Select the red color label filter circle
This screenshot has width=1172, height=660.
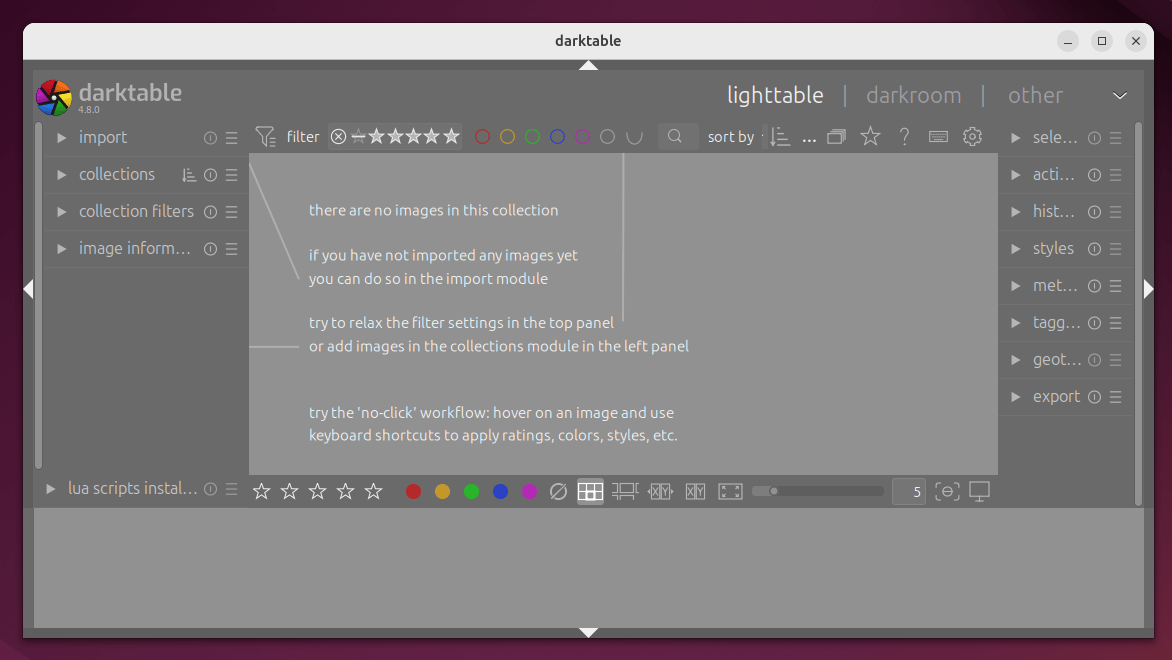pyautogui.click(x=482, y=136)
